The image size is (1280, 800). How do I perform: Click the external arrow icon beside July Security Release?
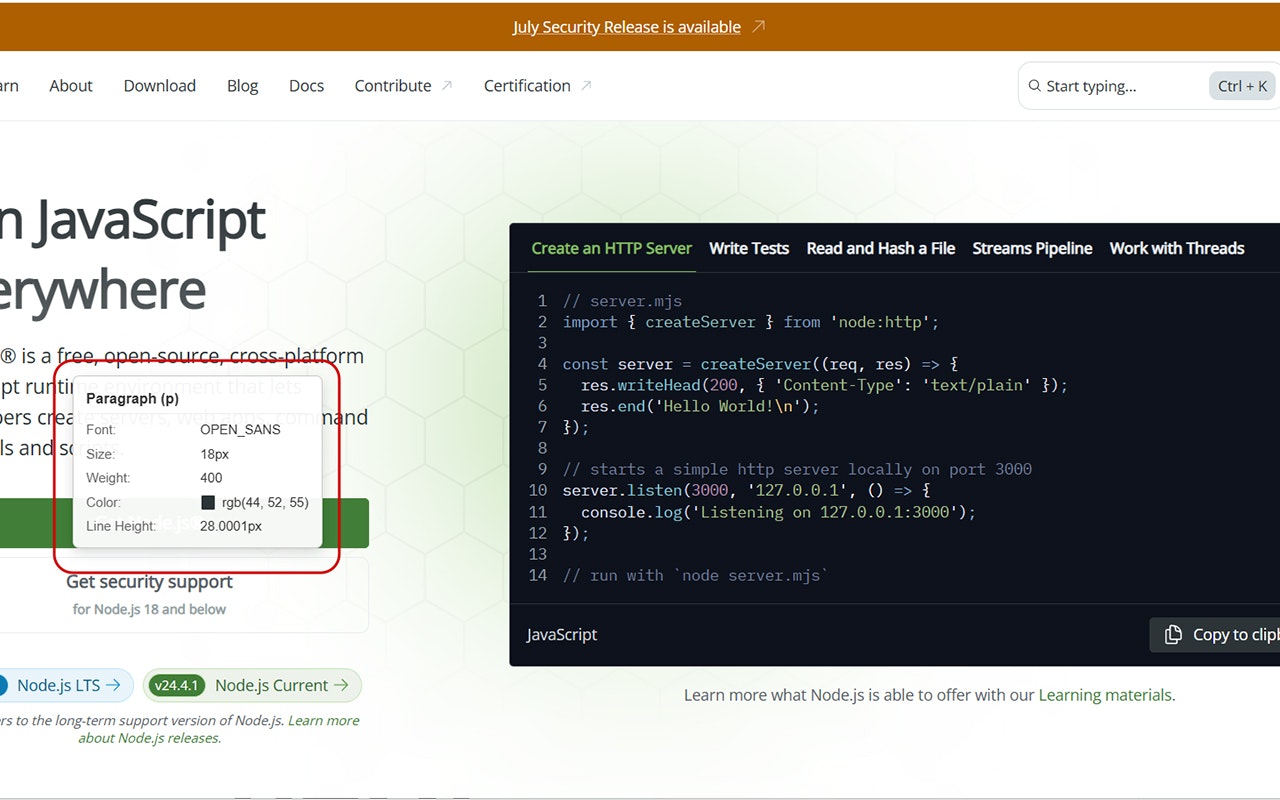coord(758,27)
